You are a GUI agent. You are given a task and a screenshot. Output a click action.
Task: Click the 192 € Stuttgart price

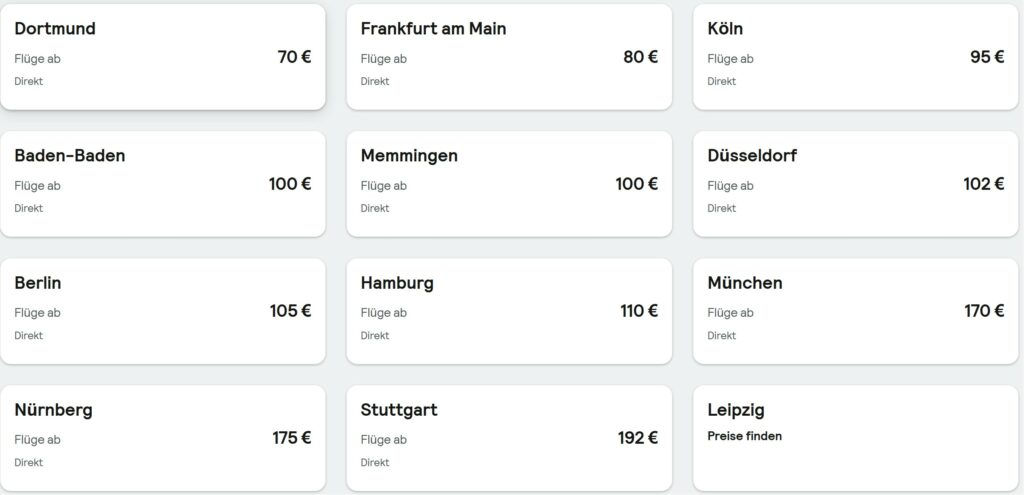click(x=638, y=438)
